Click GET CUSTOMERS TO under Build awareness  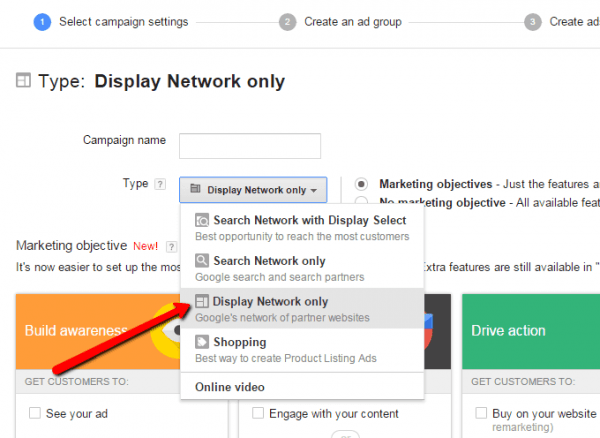pyautogui.click(x=77, y=381)
